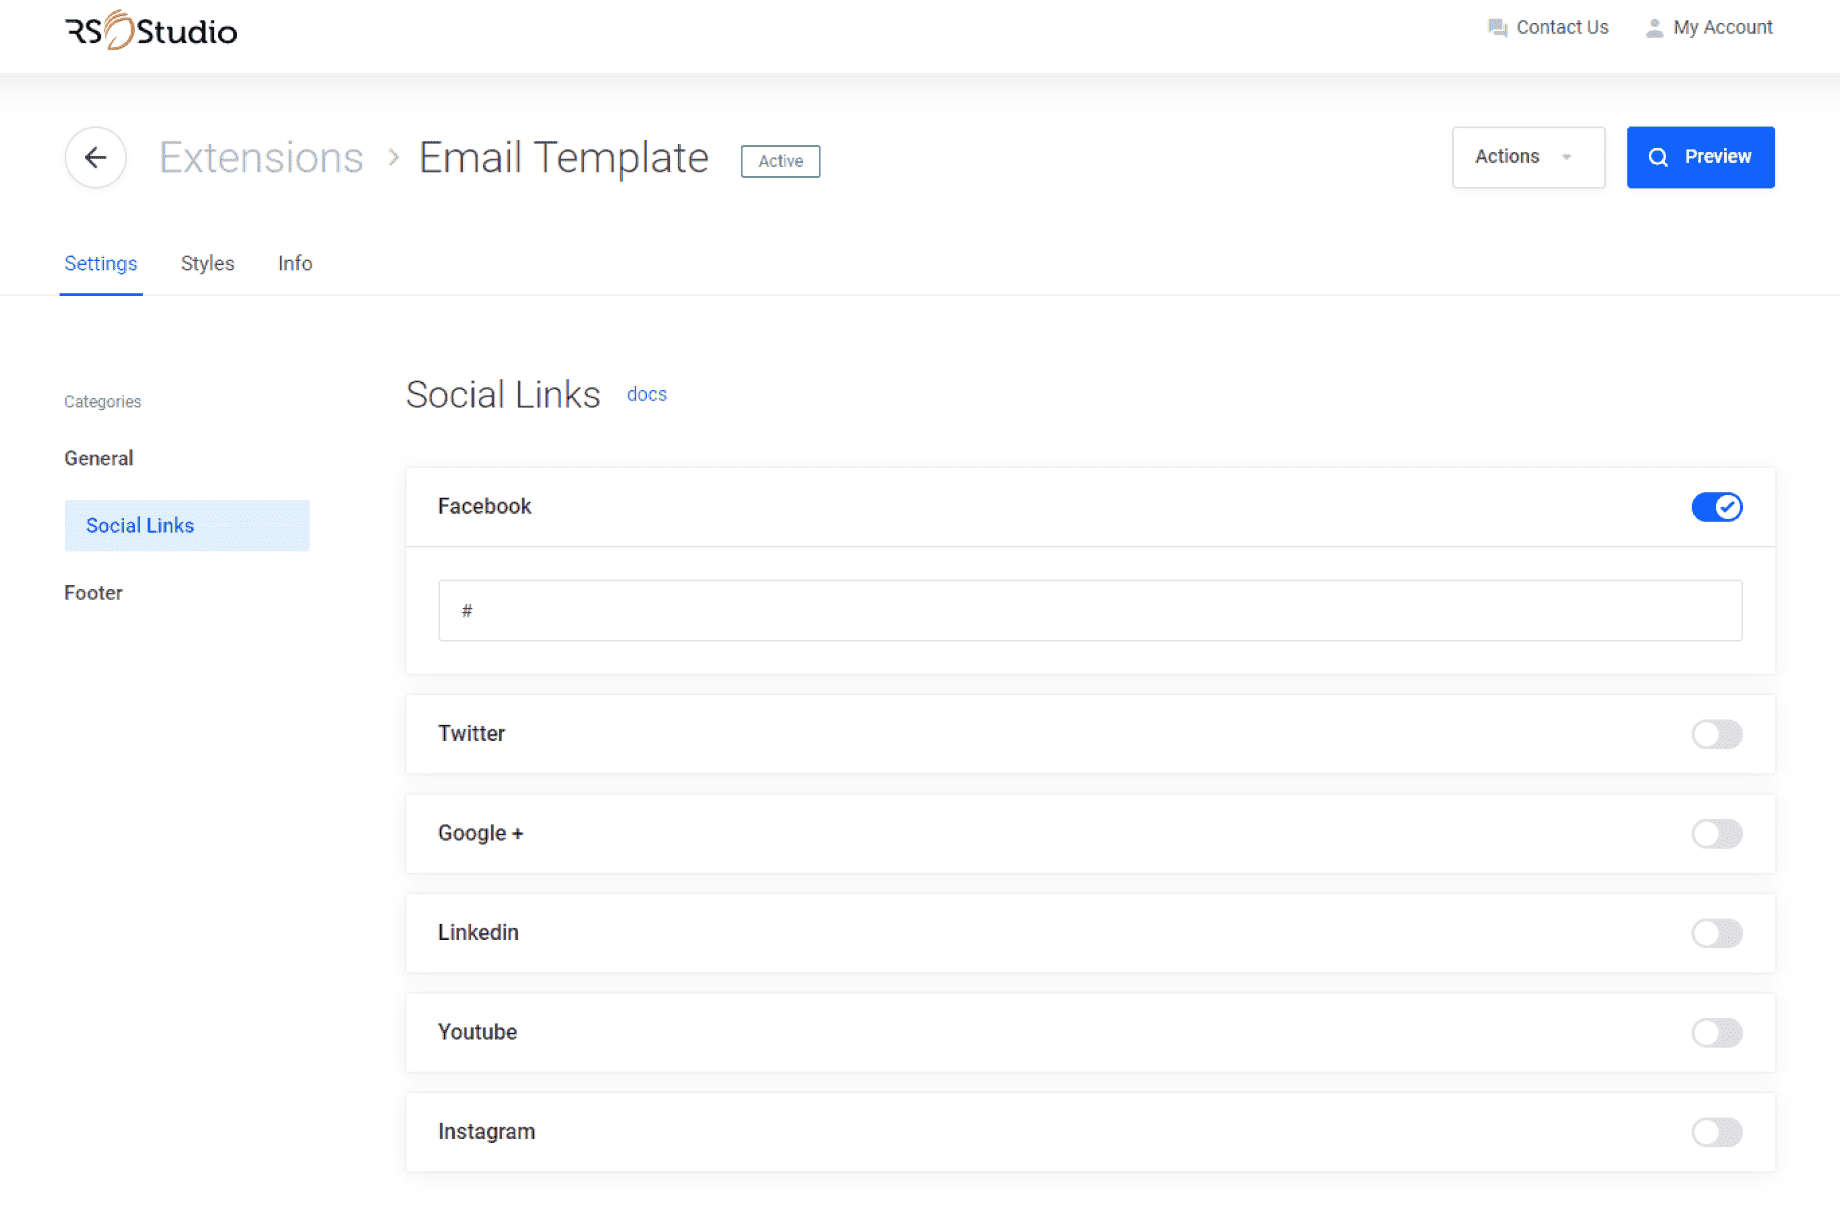Click the magnifier icon in Preview
Image resolution: width=1840 pixels, height=1224 pixels.
click(x=1658, y=157)
